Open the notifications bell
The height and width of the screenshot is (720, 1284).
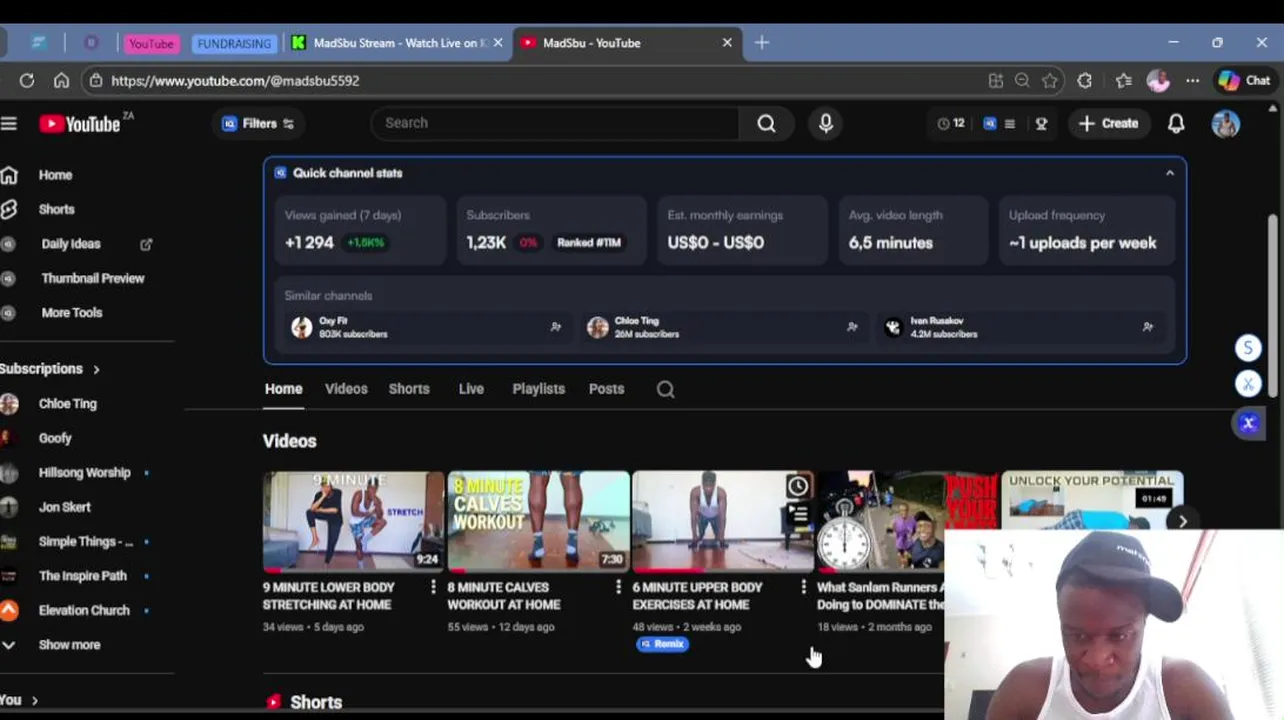[x=1176, y=123]
